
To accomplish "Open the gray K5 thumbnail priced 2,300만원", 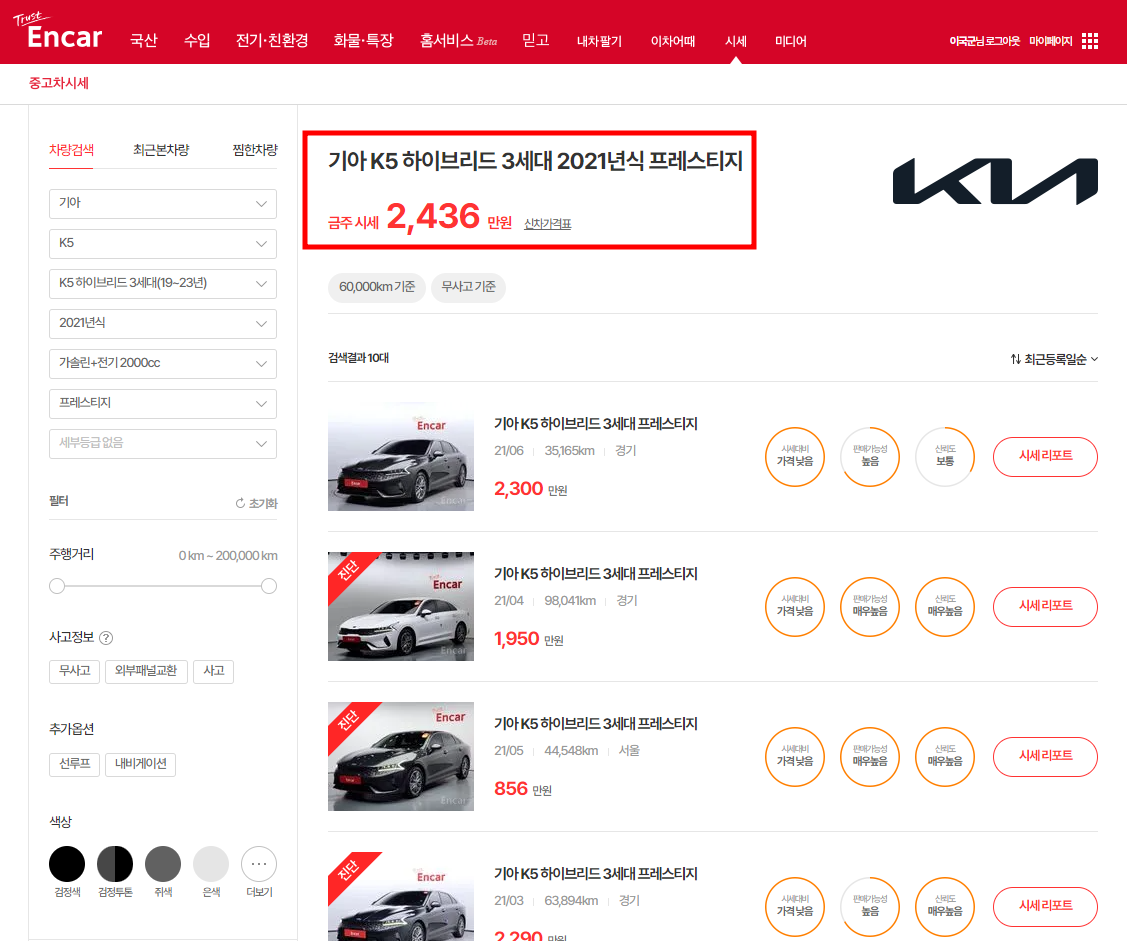I will pos(401,457).
